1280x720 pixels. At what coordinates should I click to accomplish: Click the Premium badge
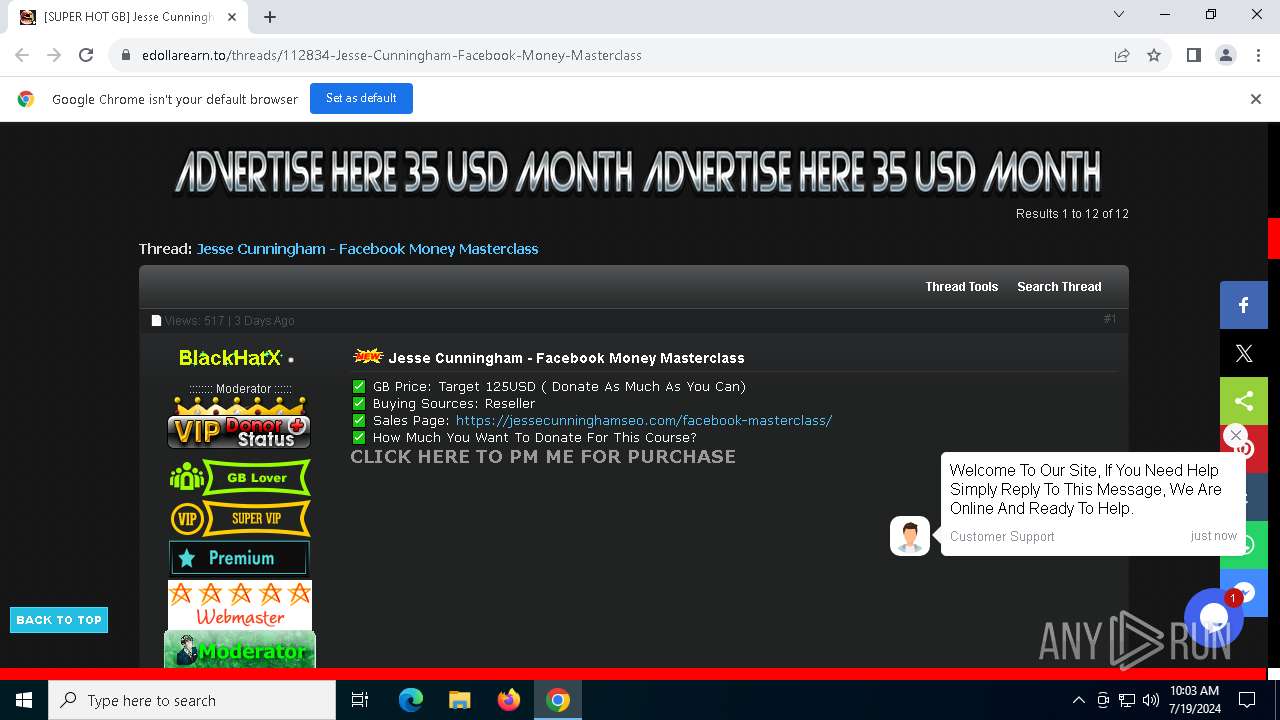pos(239,558)
